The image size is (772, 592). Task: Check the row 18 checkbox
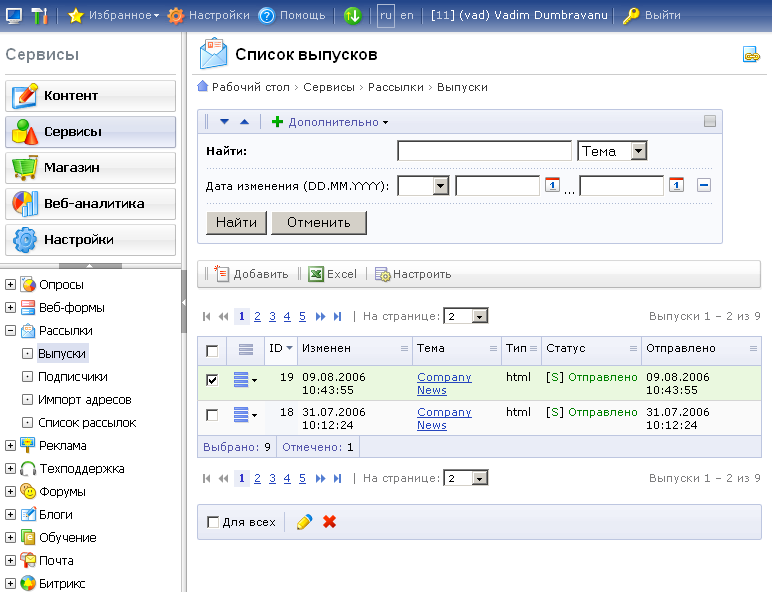point(212,415)
